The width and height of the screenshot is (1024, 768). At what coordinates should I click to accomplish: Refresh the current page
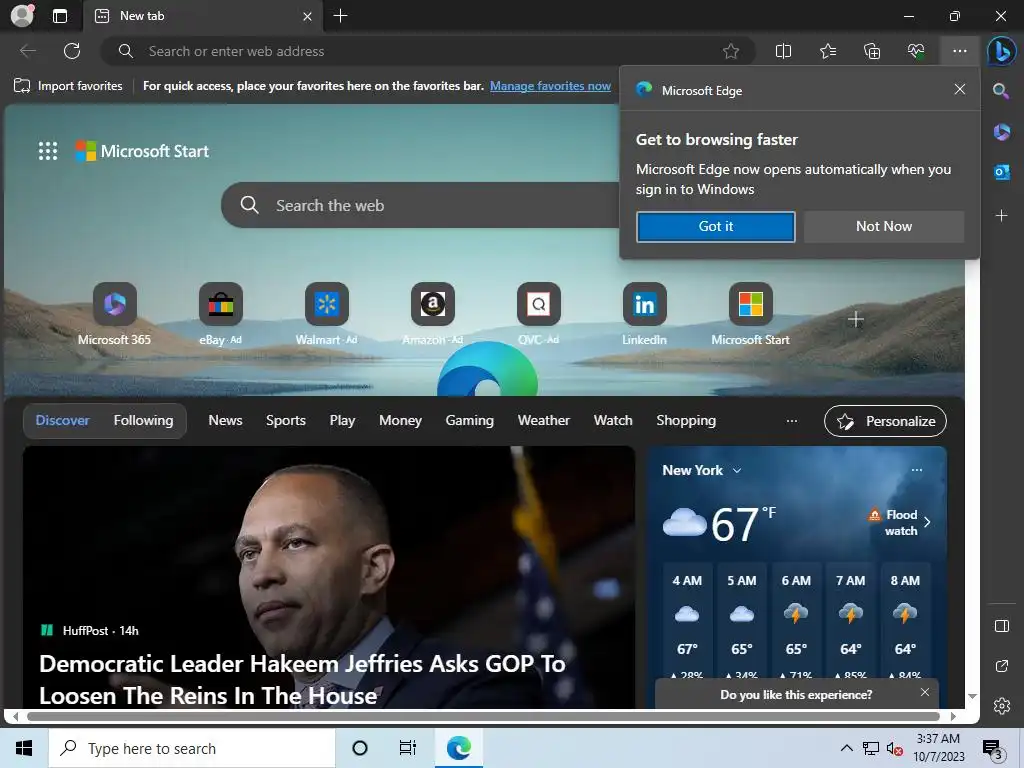click(x=72, y=51)
